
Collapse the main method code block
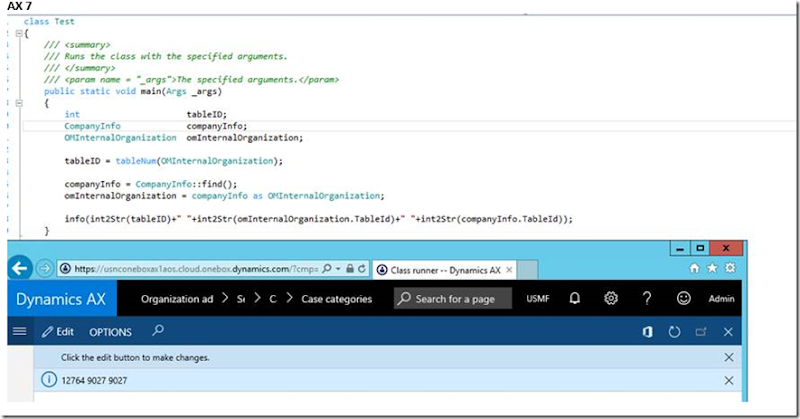tap(19, 103)
